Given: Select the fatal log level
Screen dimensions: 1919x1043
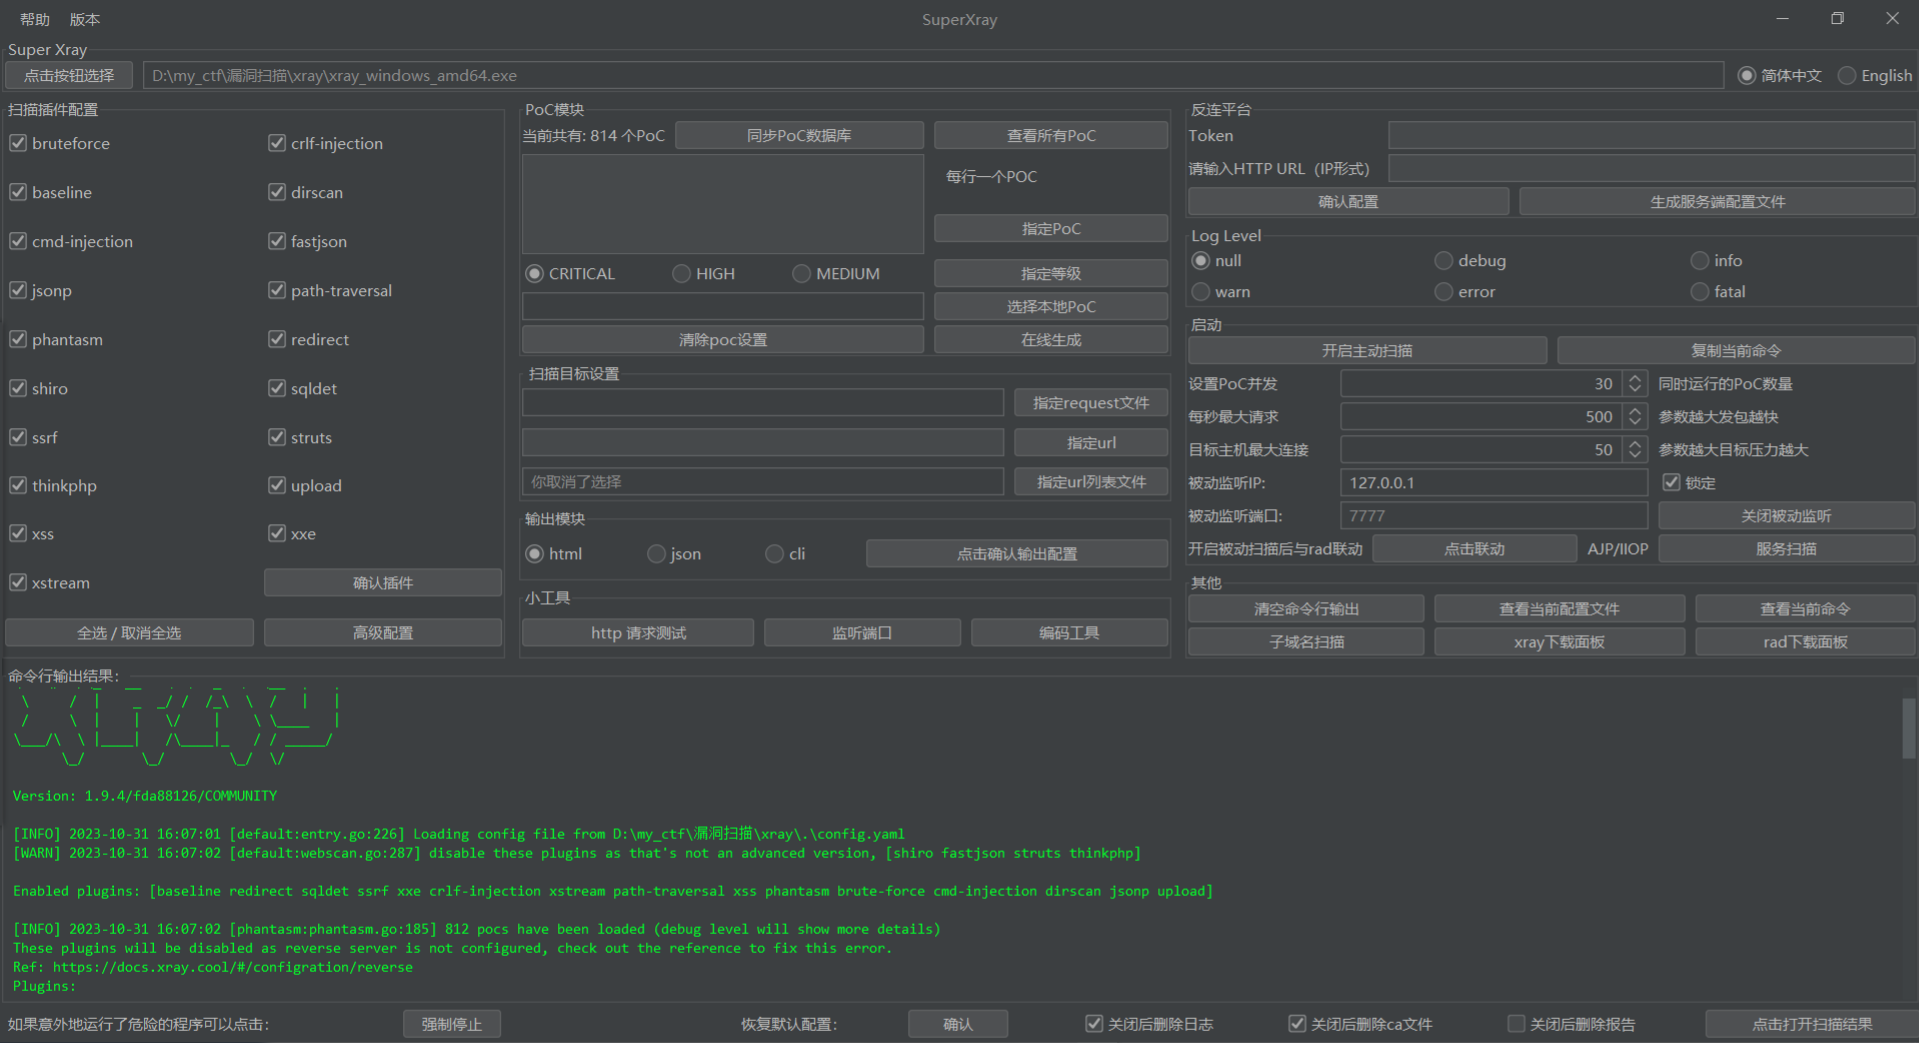Looking at the screenshot, I should tap(1699, 291).
